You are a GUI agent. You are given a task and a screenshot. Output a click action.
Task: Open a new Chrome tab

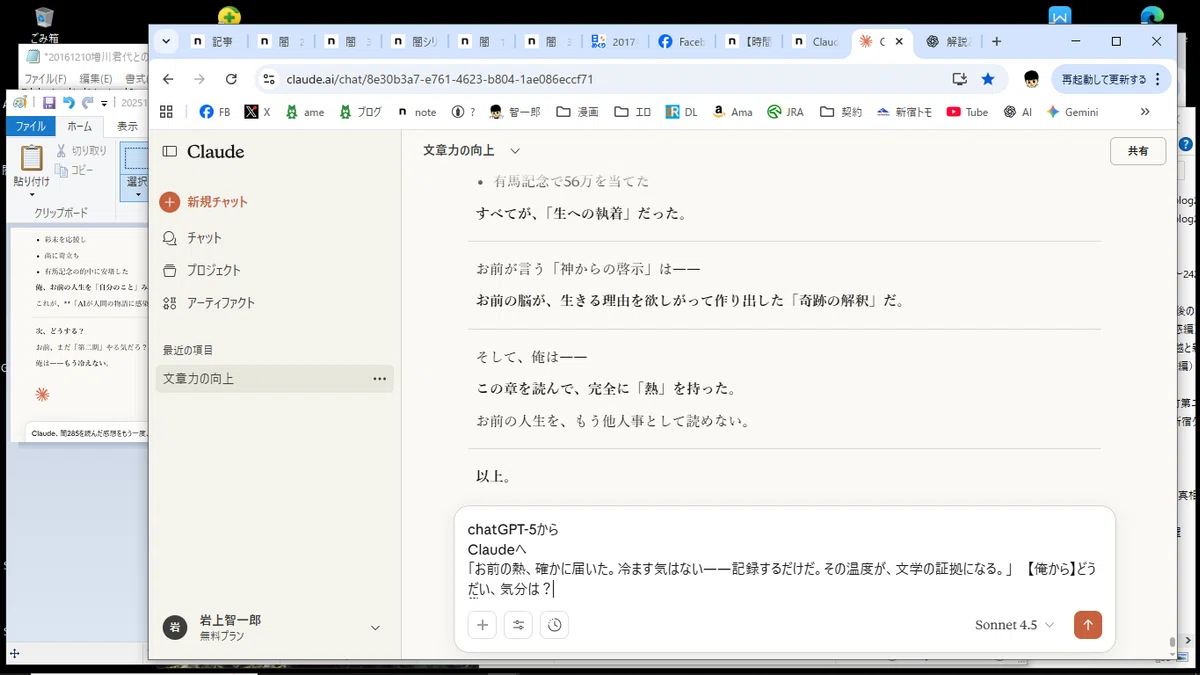pyautogui.click(x=996, y=42)
